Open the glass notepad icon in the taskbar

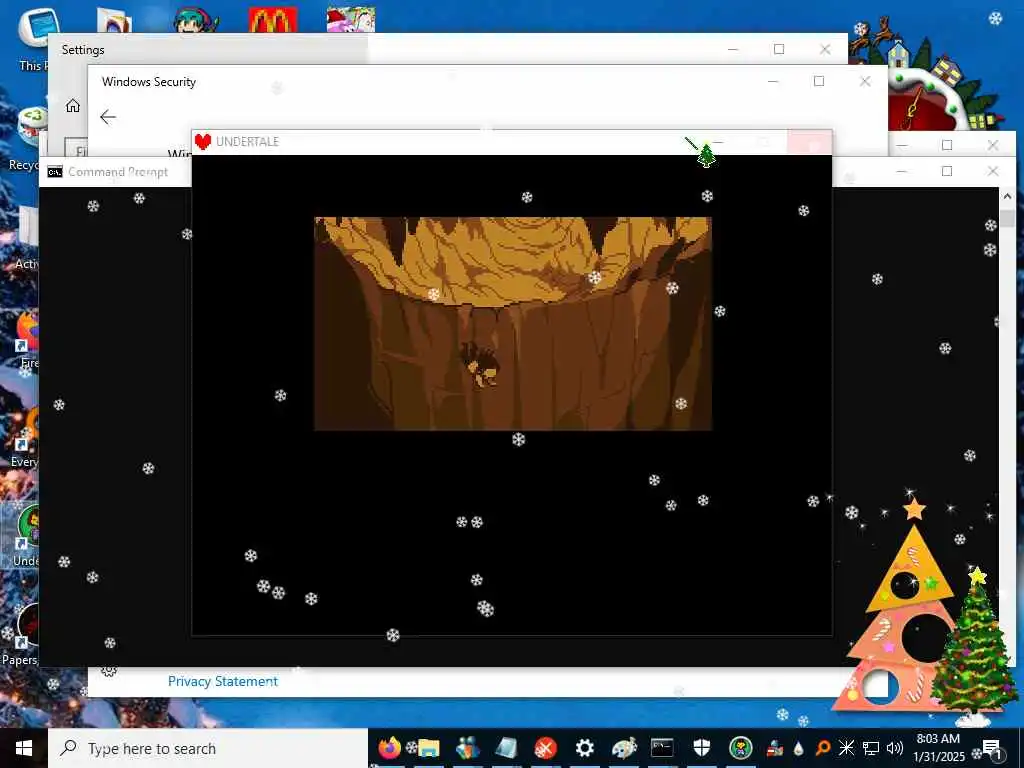506,748
